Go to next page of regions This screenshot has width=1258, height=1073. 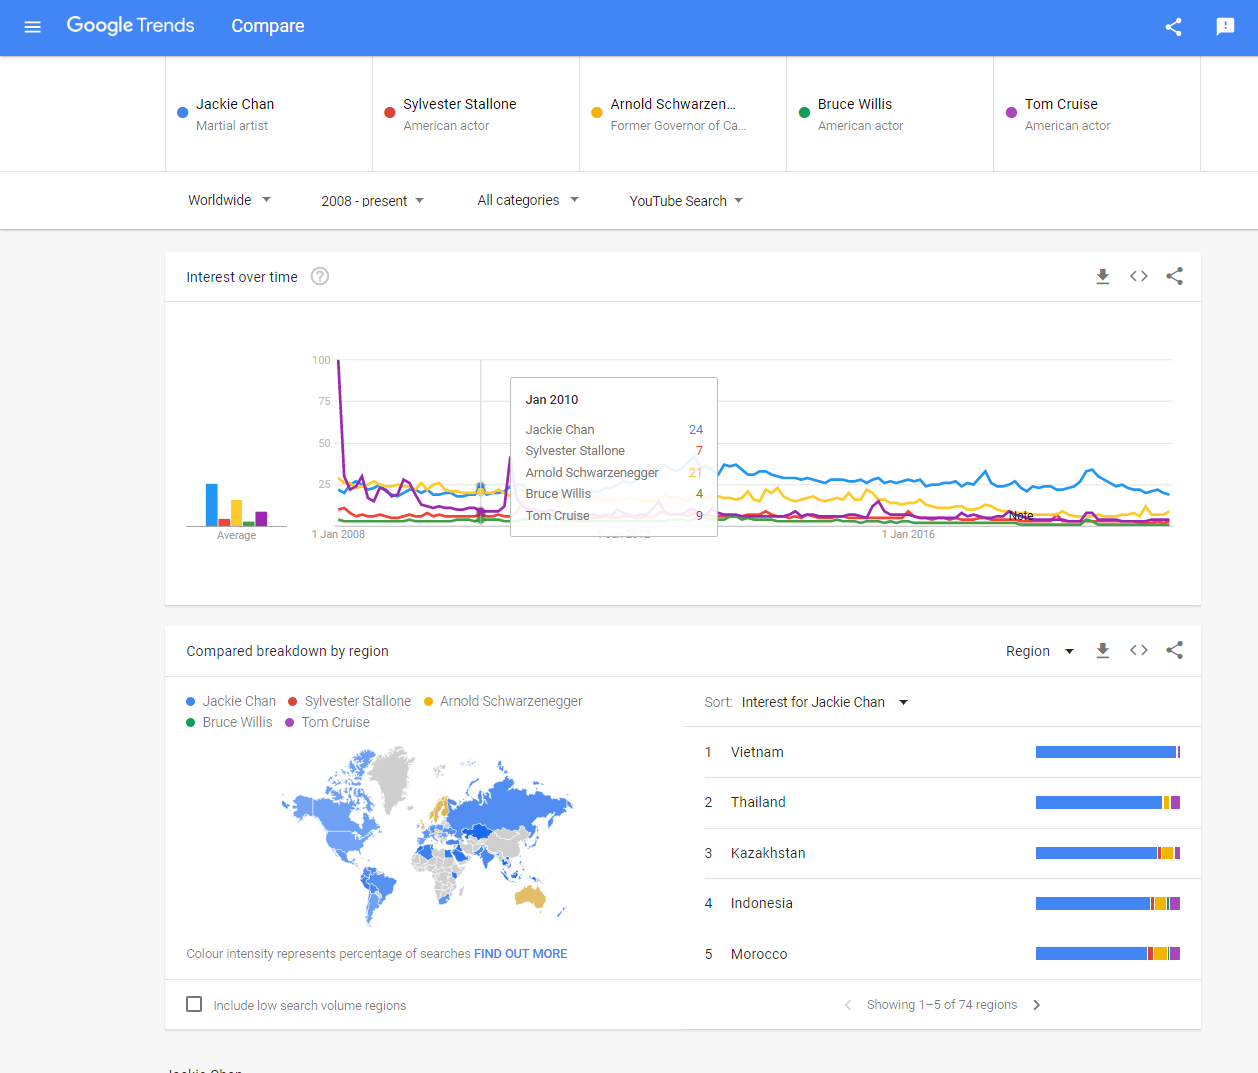coord(1037,1005)
